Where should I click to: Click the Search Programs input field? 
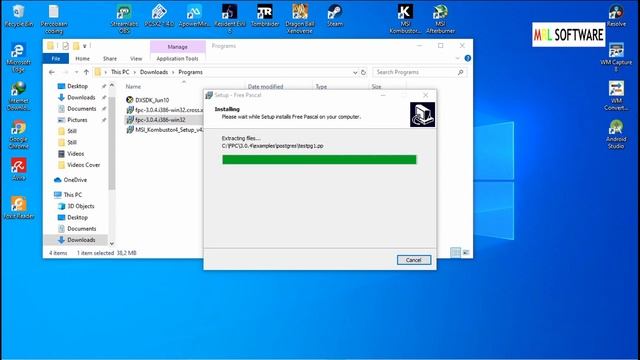pos(419,72)
